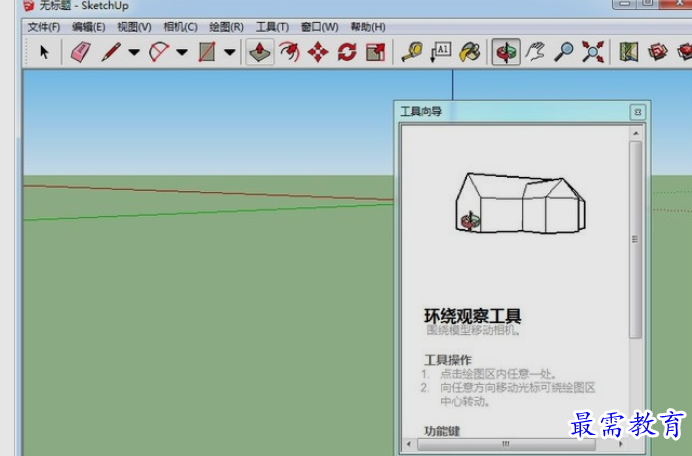Image resolution: width=692 pixels, height=456 pixels.
Task: Open the arc tool dropdown arrow
Action: point(182,53)
